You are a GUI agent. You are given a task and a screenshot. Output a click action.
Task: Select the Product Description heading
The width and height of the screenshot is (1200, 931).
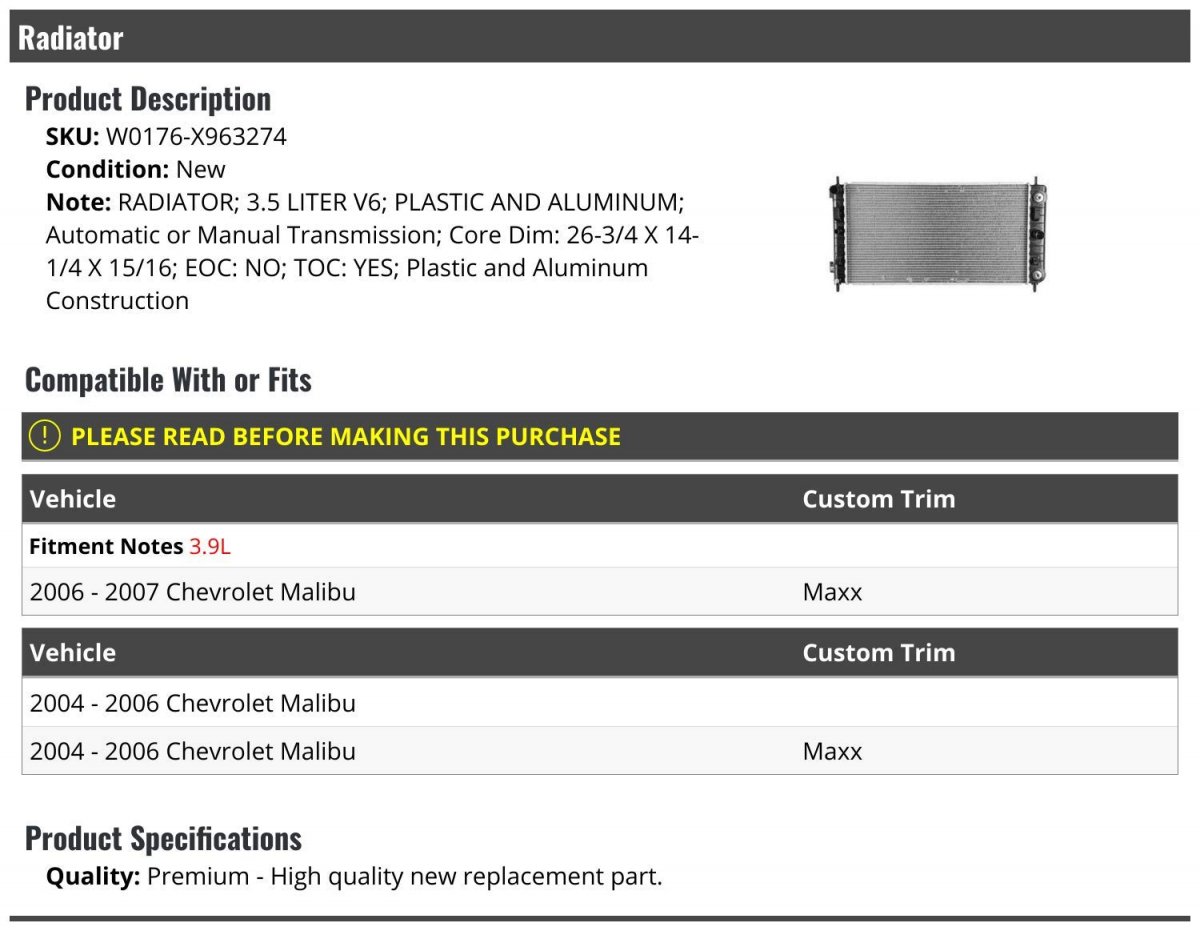[x=148, y=99]
